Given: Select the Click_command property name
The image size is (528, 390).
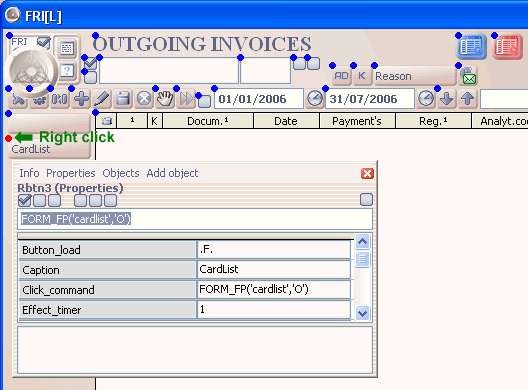Looking at the screenshot, I should tap(107, 290).
